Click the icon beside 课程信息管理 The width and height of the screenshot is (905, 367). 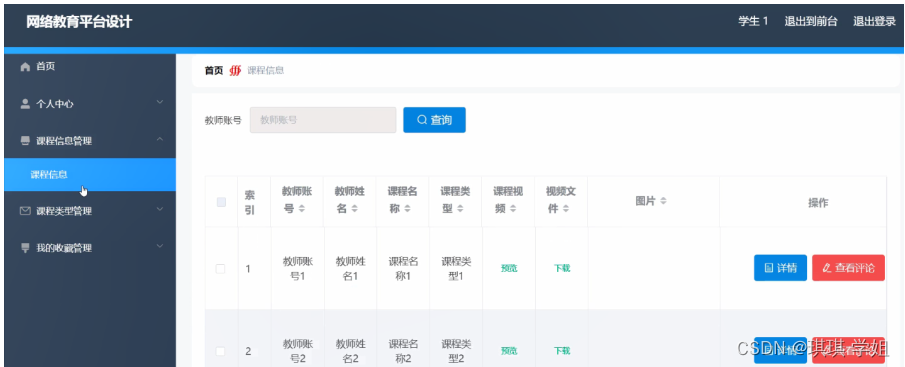[25, 141]
